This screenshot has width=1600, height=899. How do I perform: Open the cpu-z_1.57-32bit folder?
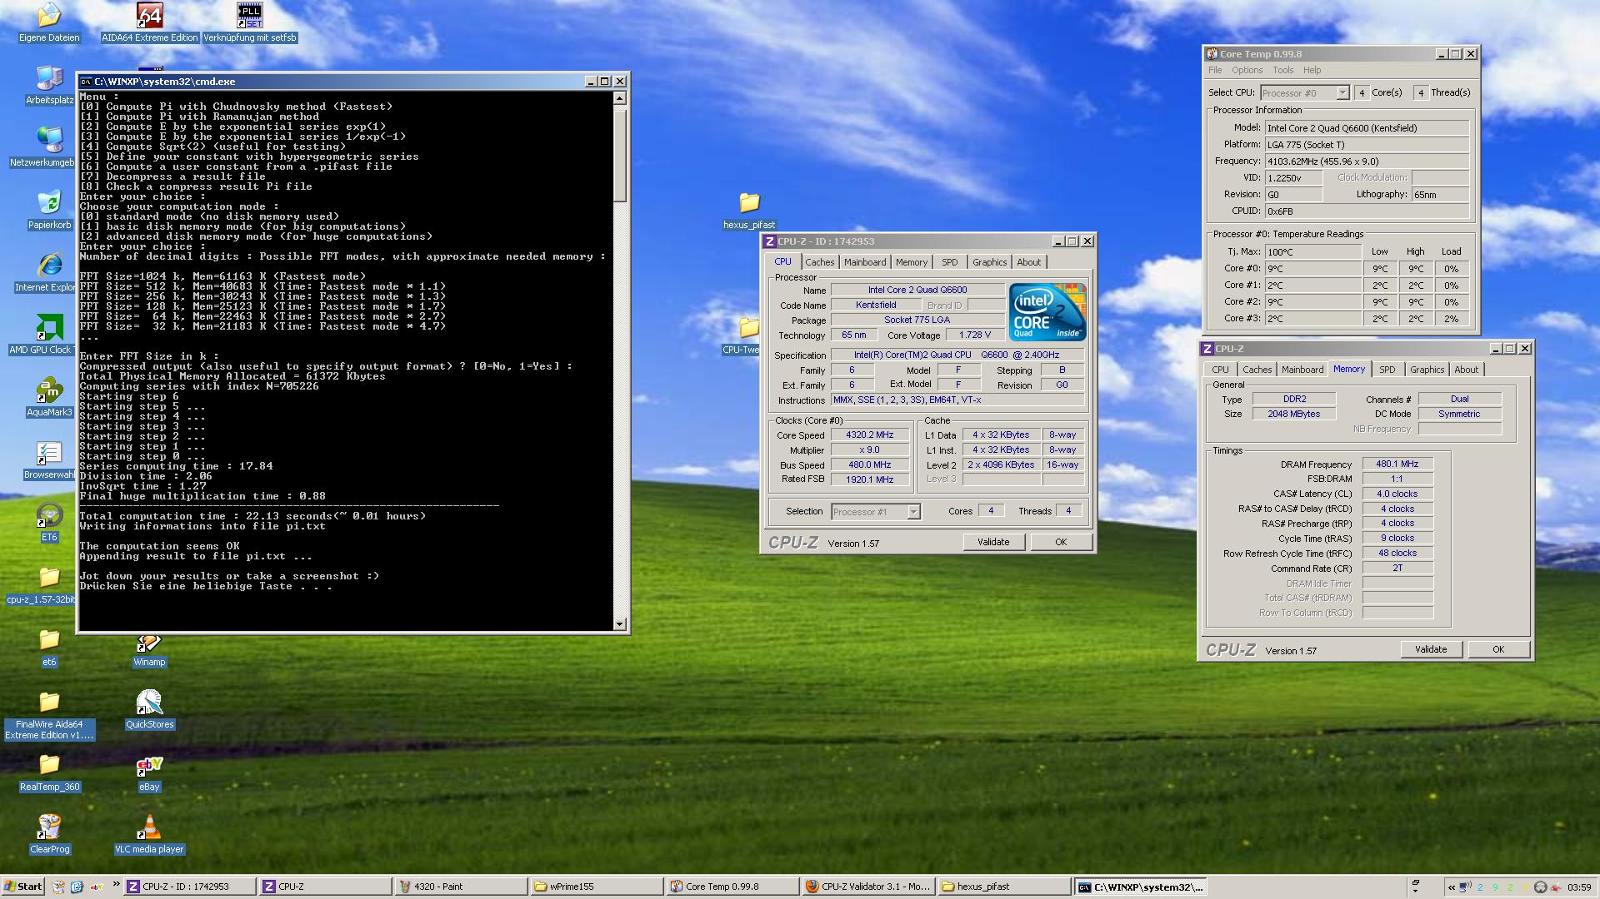click(x=49, y=578)
